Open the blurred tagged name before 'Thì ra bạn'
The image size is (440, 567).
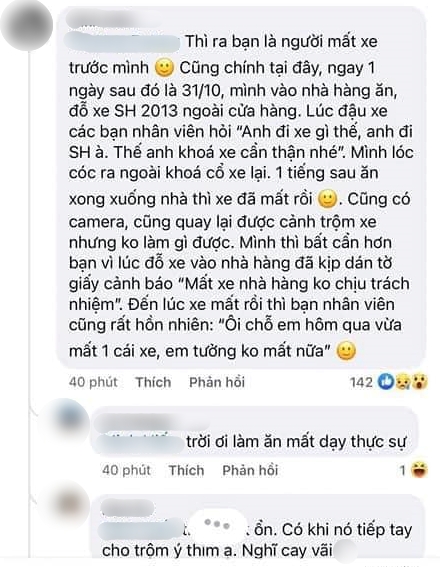pos(122,43)
